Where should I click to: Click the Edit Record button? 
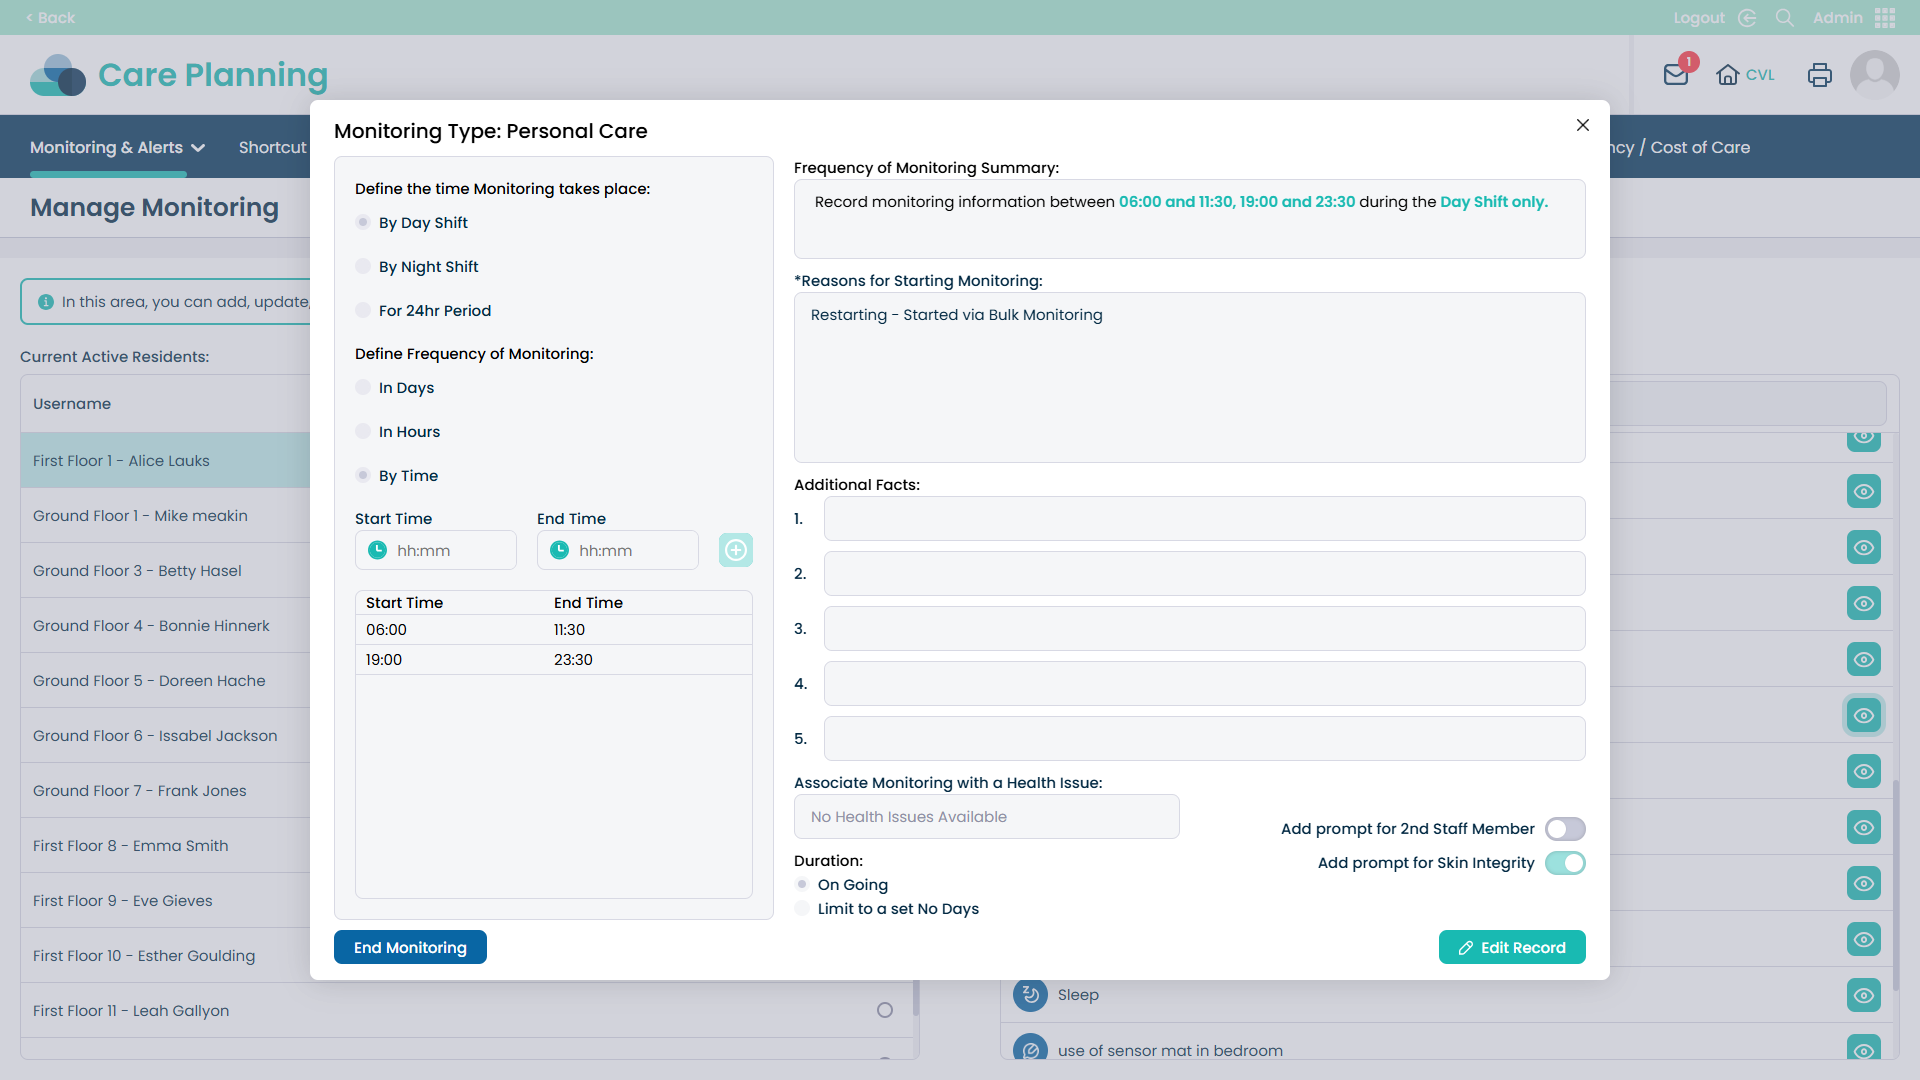1511,947
